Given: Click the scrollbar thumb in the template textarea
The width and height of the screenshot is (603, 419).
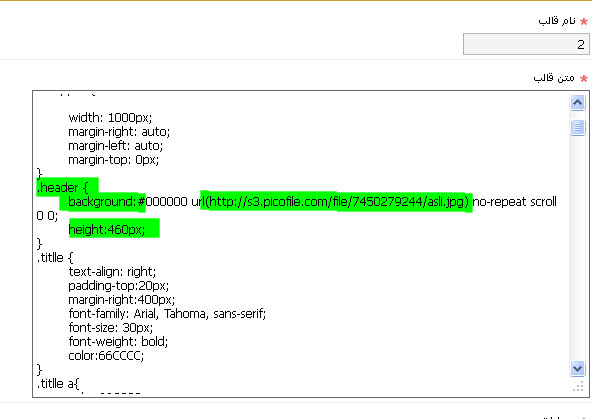Looking at the screenshot, I should pos(577,127).
